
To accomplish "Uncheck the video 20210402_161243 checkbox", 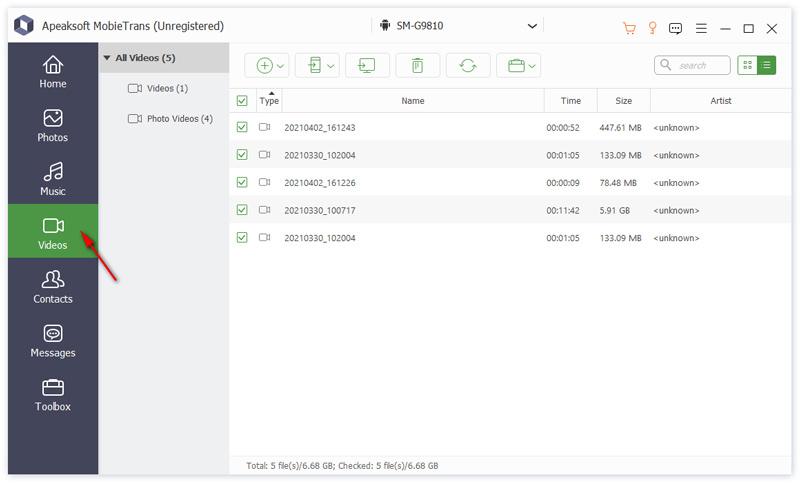I will tap(242, 128).
